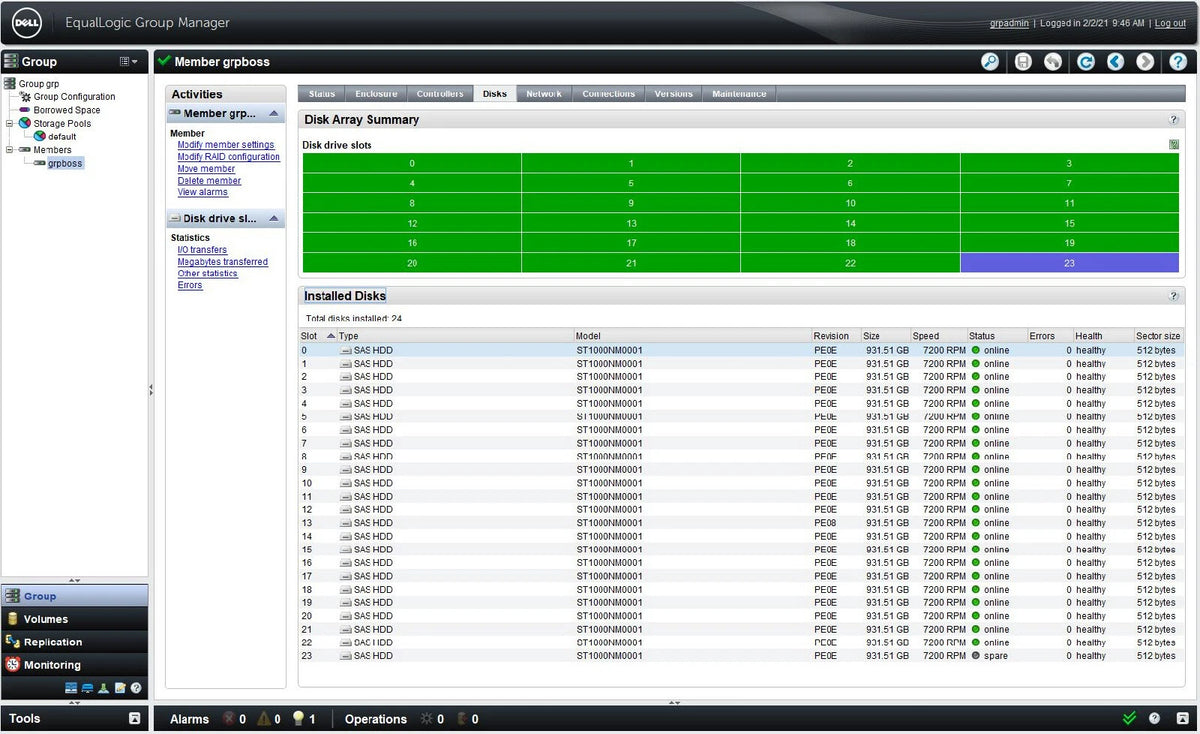Click the critical alarms red X icon
Image resolution: width=1200 pixels, height=734 pixels.
pyautogui.click(x=228, y=719)
